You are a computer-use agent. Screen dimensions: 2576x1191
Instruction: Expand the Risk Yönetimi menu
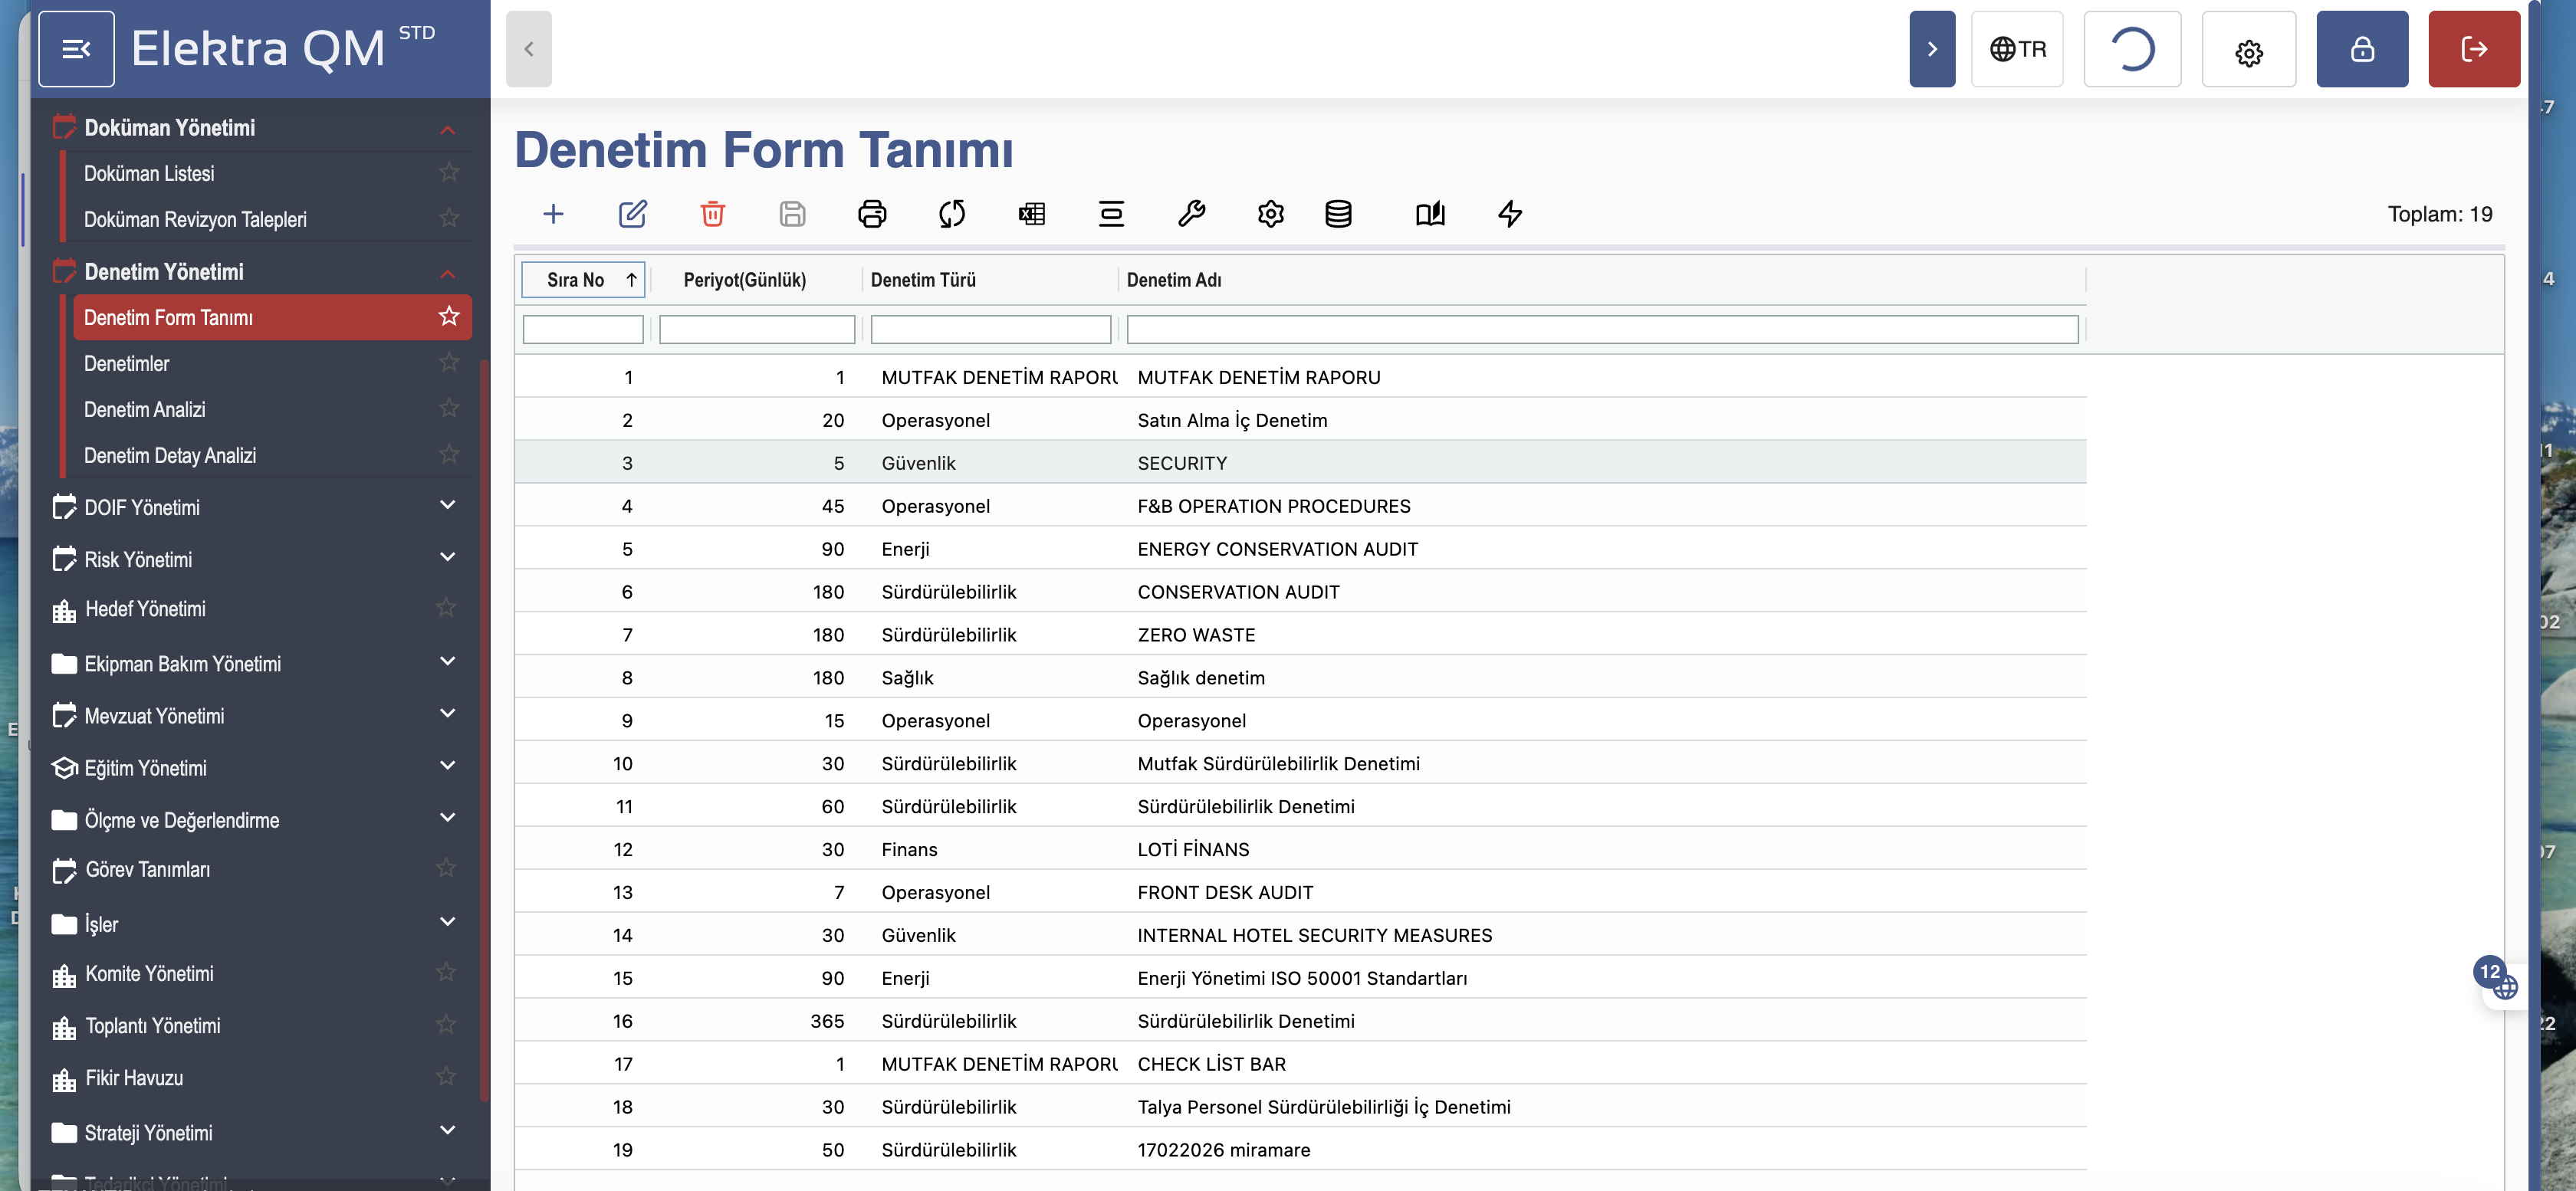click(447, 558)
